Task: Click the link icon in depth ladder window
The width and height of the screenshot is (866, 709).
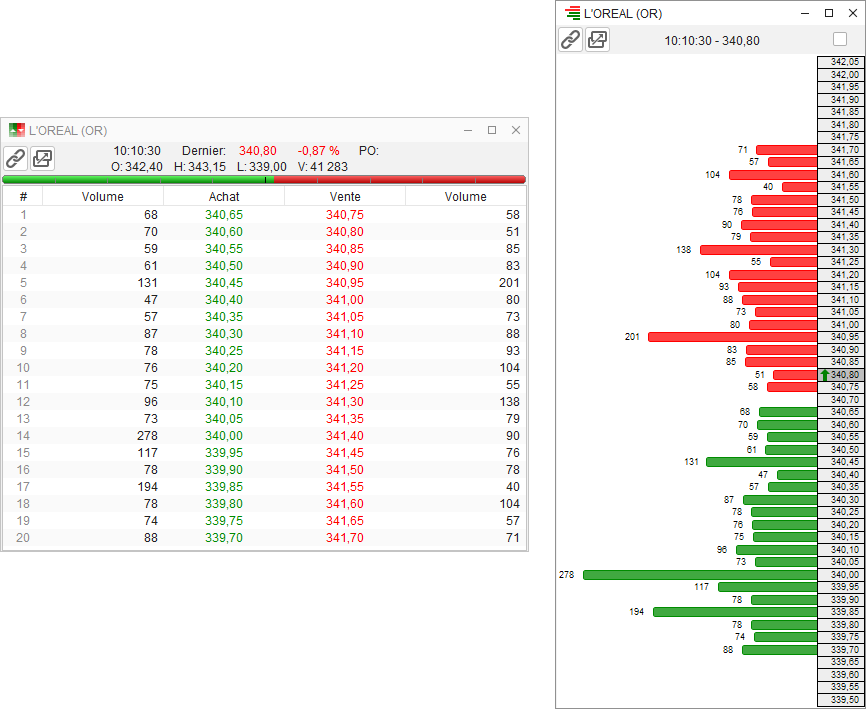Action: (x=571, y=40)
